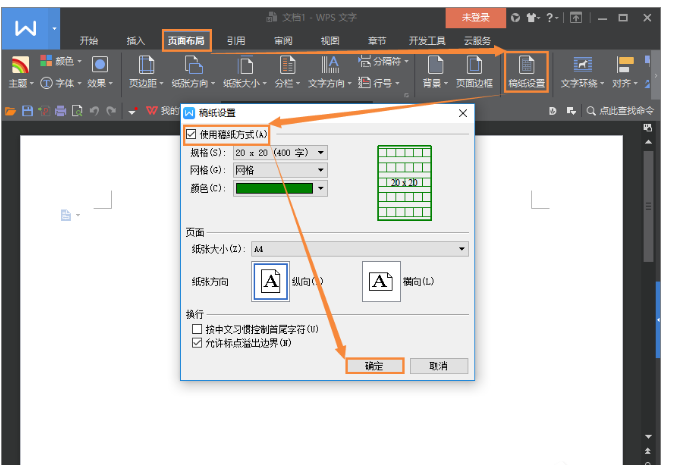Screen dimensions: 674x465
Task: Click the 对齐 align icon
Action: (625, 65)
